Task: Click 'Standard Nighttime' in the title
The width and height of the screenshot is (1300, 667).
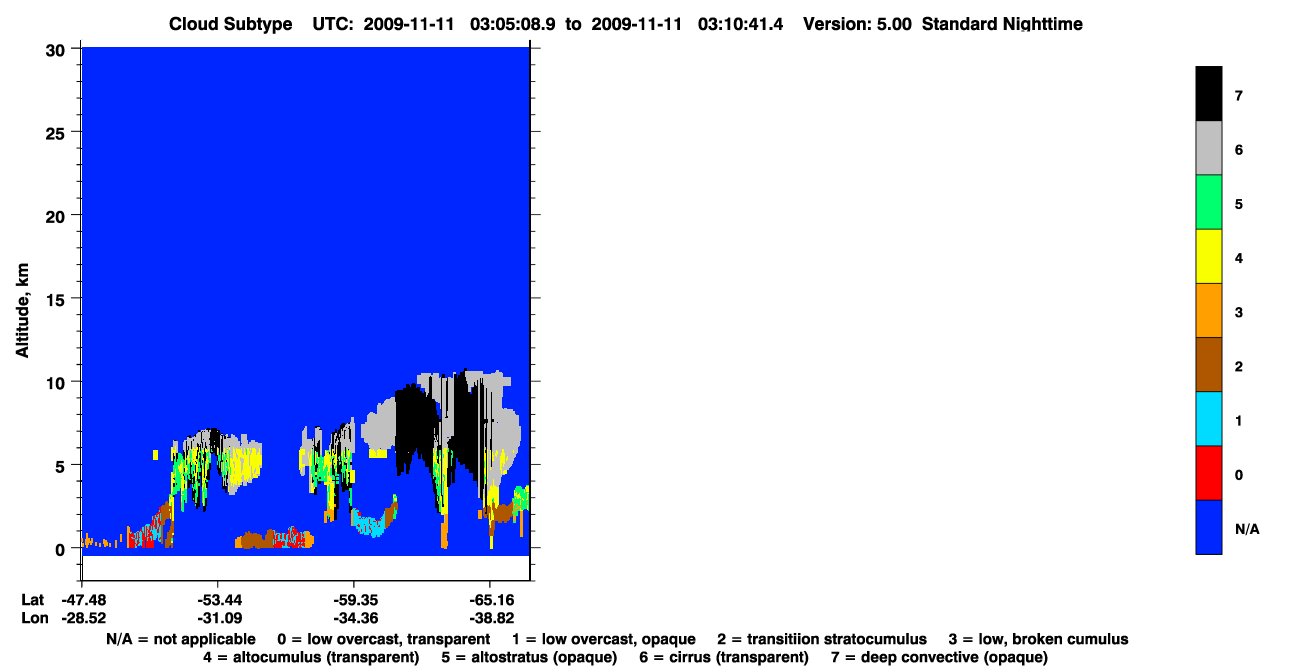Action: pos(1002,24)
